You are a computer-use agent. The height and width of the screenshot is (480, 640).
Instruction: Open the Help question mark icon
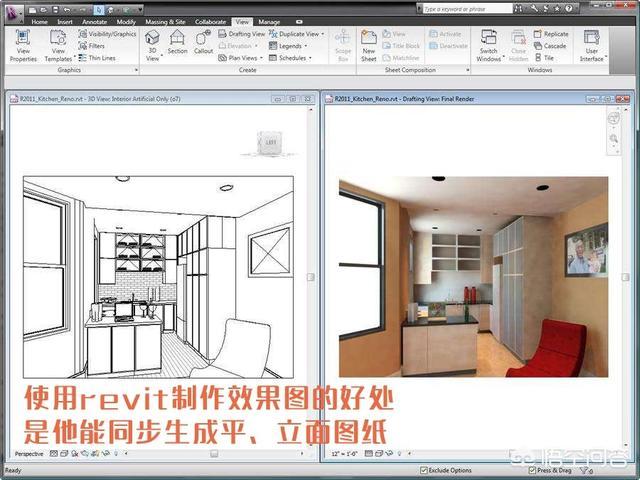(569, 9)
